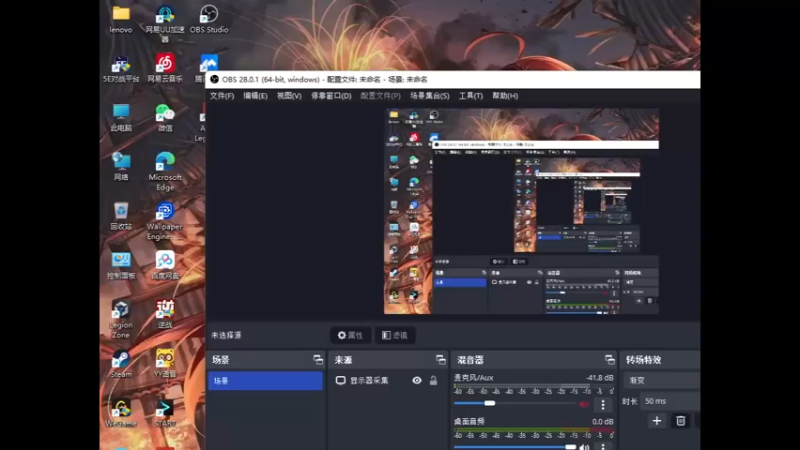
Task: Click the 属性 properties button
Action: [x=351, y=335]
